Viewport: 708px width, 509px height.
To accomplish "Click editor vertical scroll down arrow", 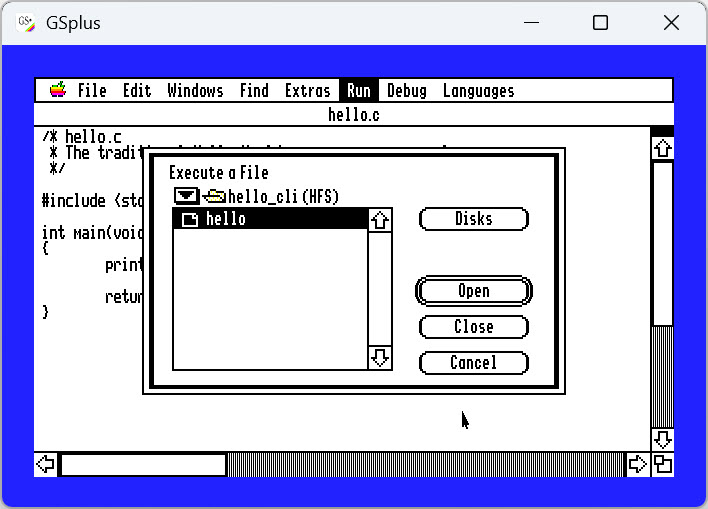I will (x=662, y=439).
